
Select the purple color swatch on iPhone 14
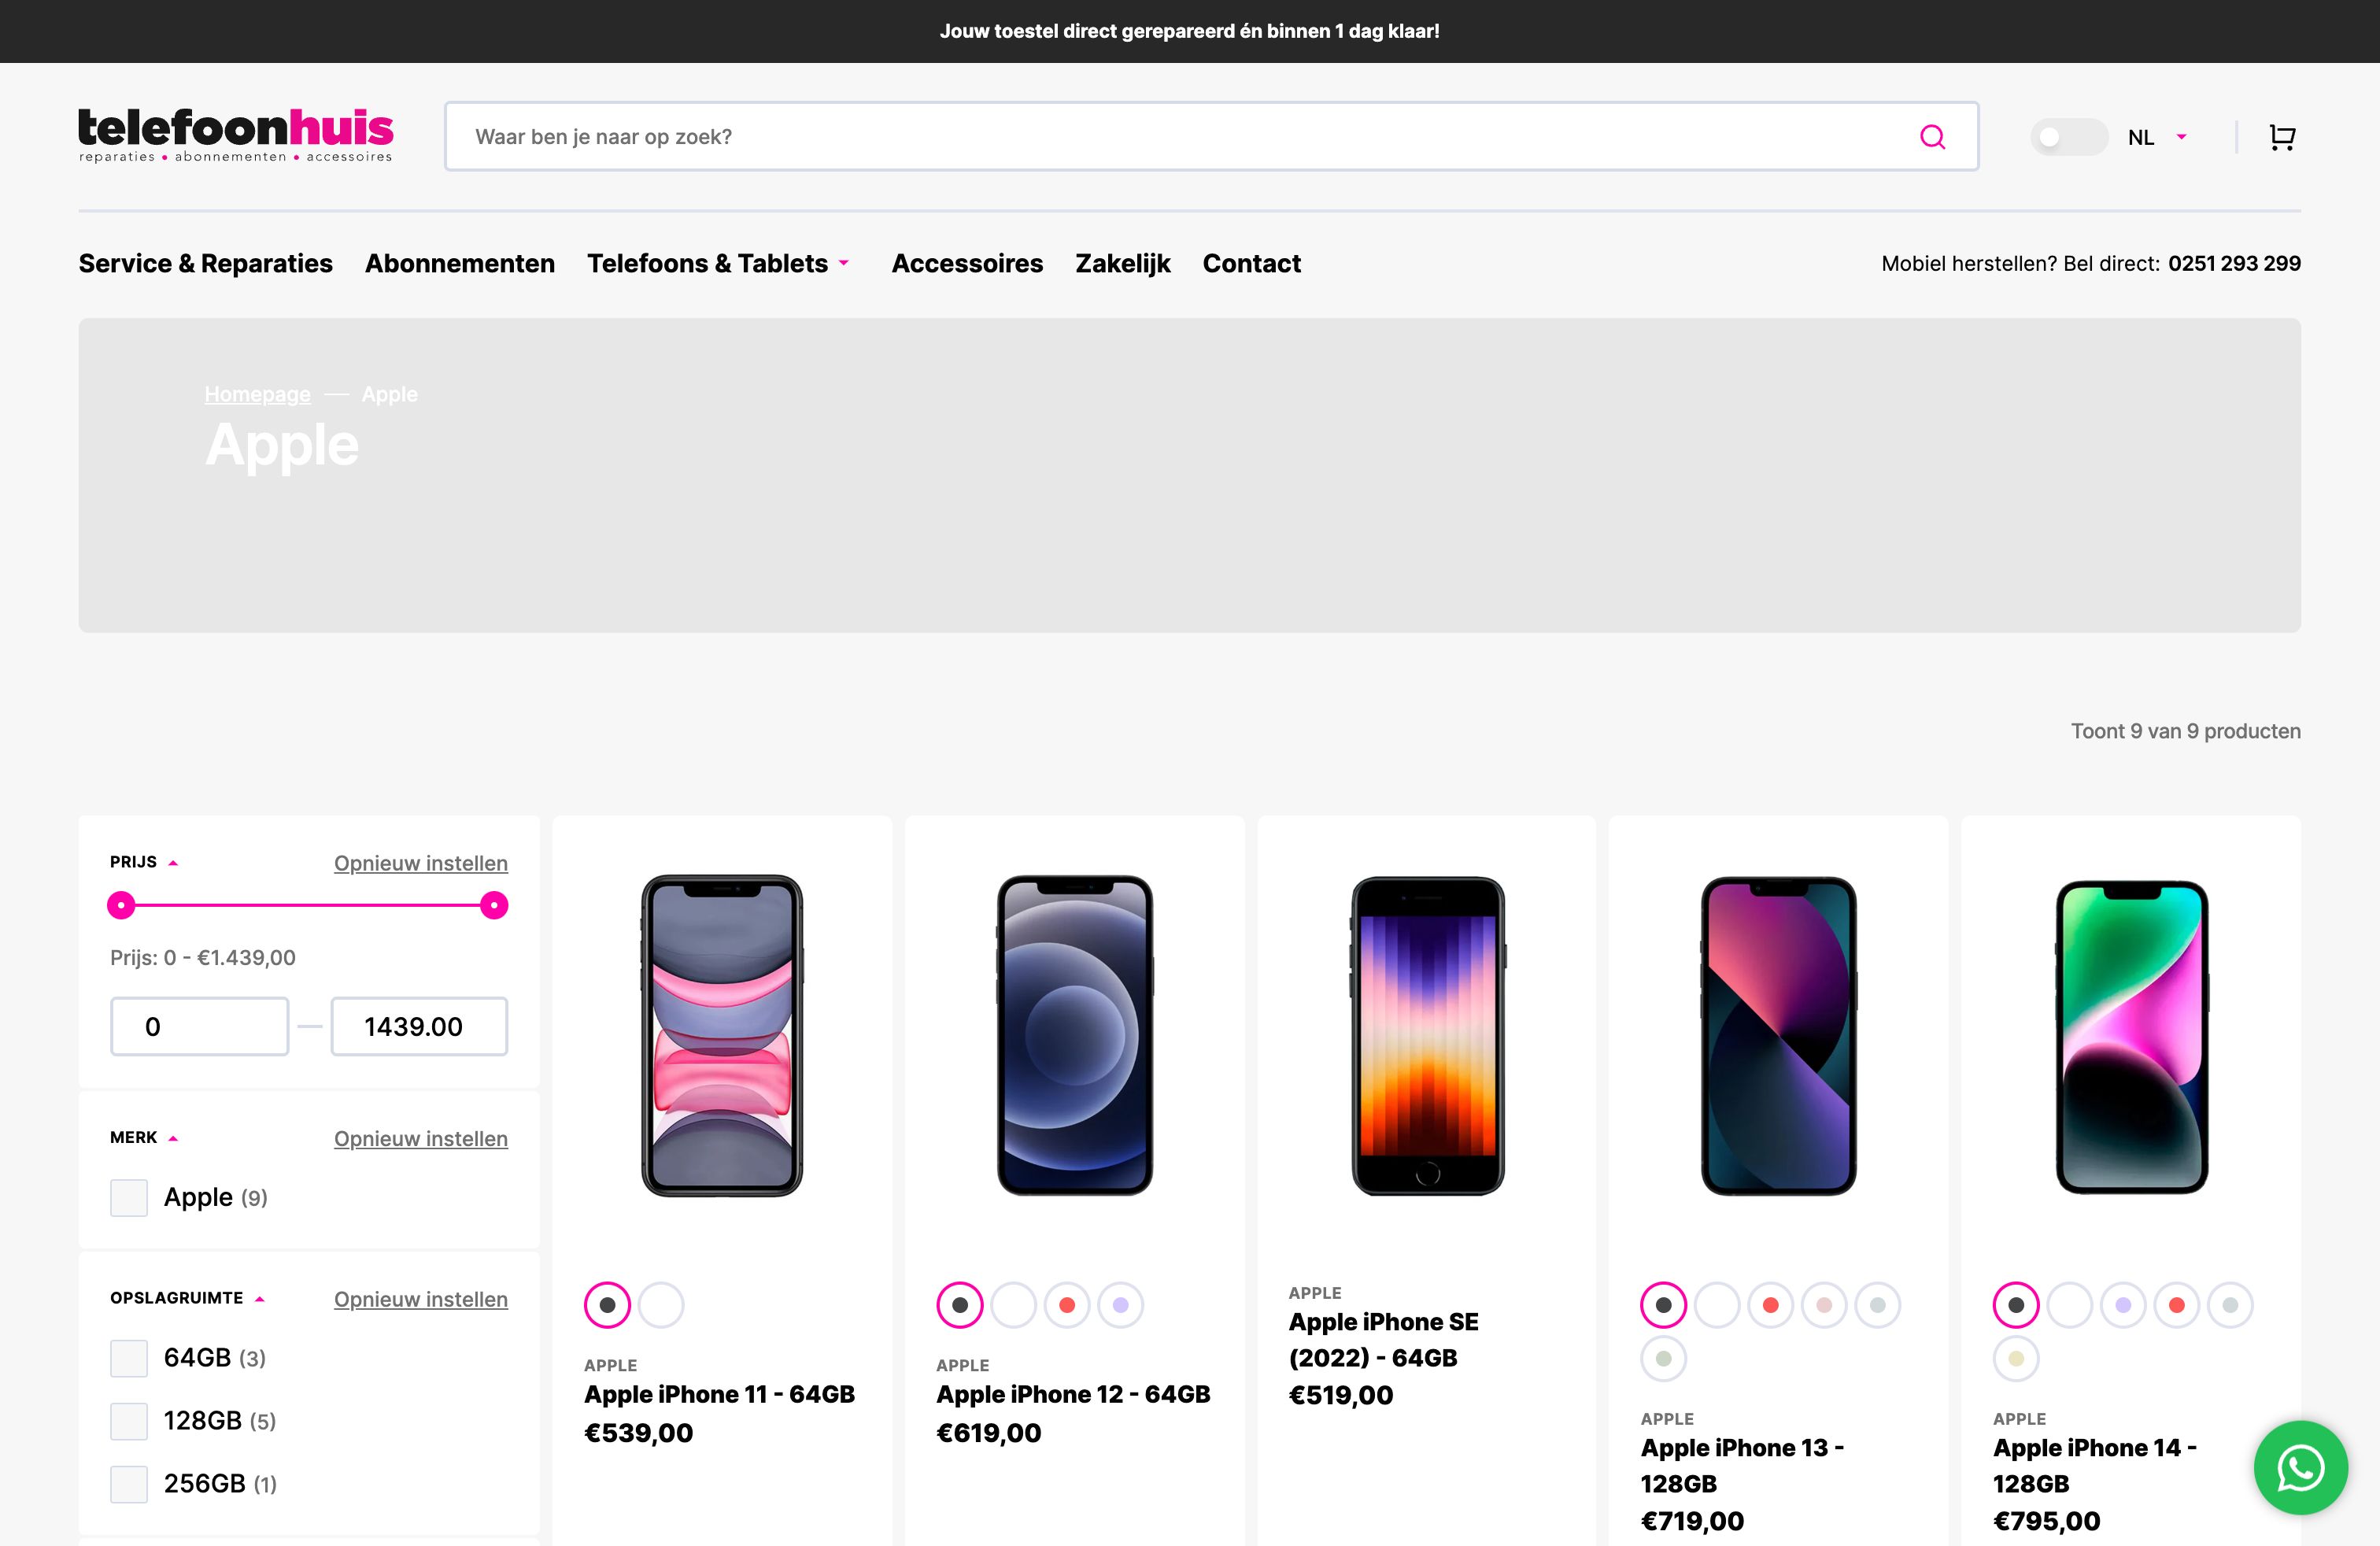click(2122, 1304)
